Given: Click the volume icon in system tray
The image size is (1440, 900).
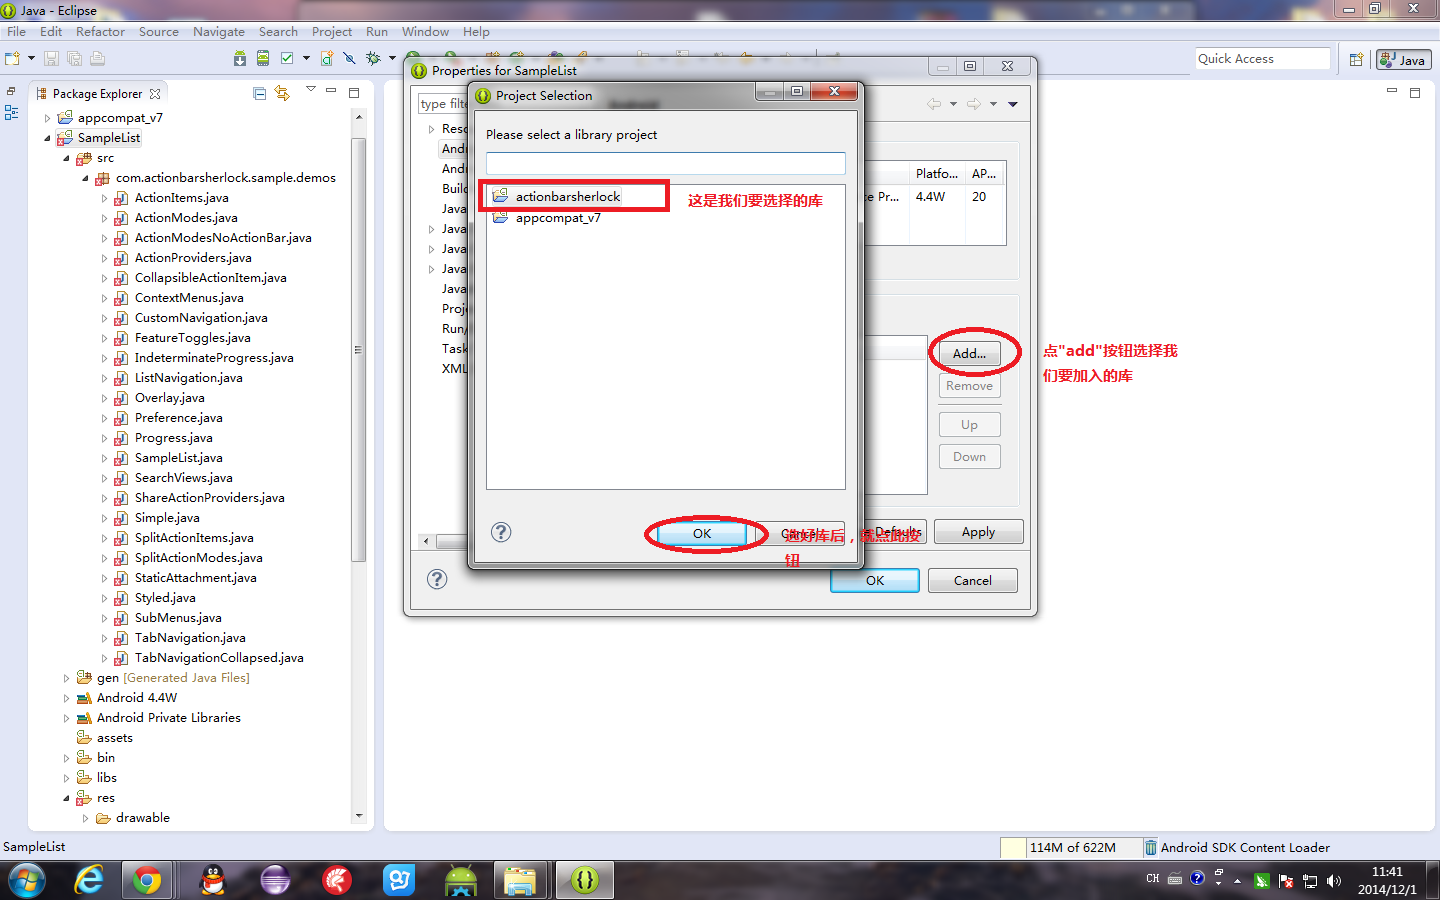Looking at the screenshot, I should point(1334,881).
